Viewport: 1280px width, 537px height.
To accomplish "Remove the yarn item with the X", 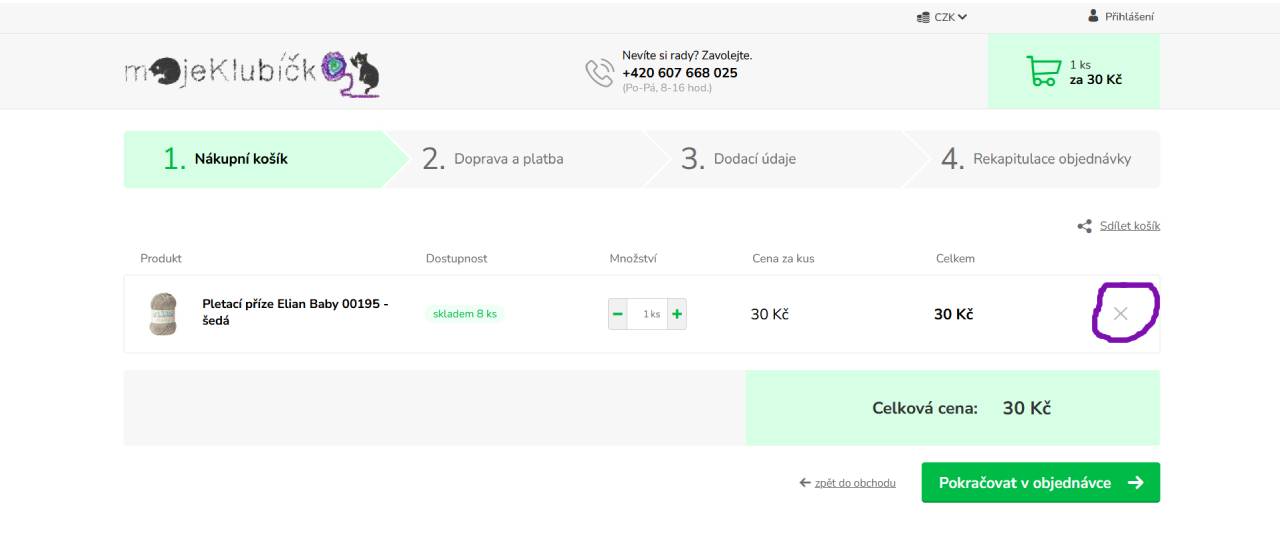I will pyautogui.click(x=1120, y=314).
